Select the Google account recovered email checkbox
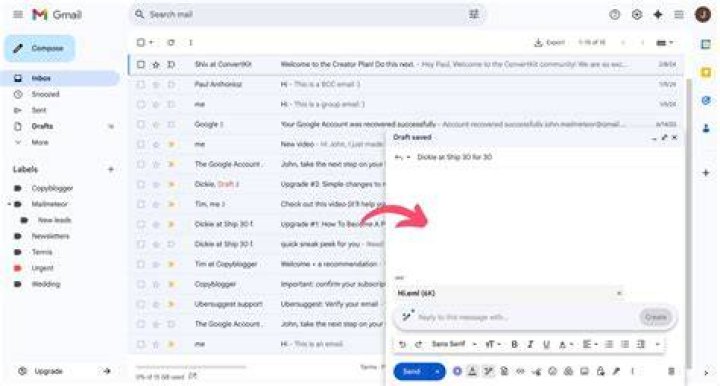This screenshot has height=386, width=720. tap(141, 124)
